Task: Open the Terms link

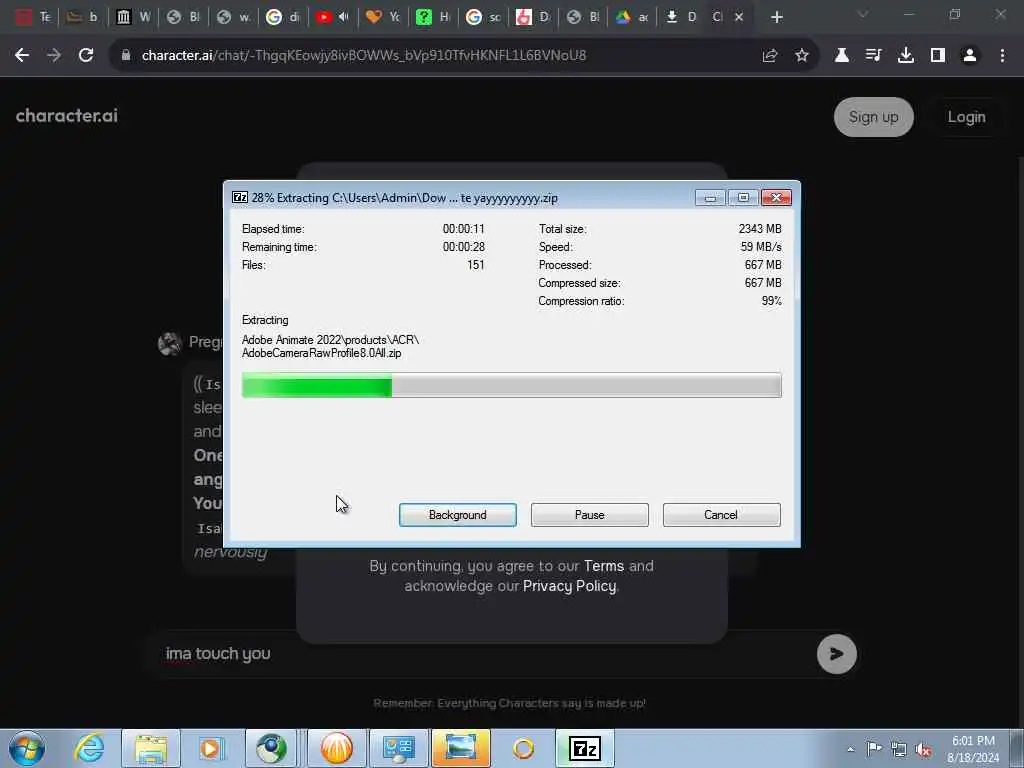Action: (x=603, y=566)
